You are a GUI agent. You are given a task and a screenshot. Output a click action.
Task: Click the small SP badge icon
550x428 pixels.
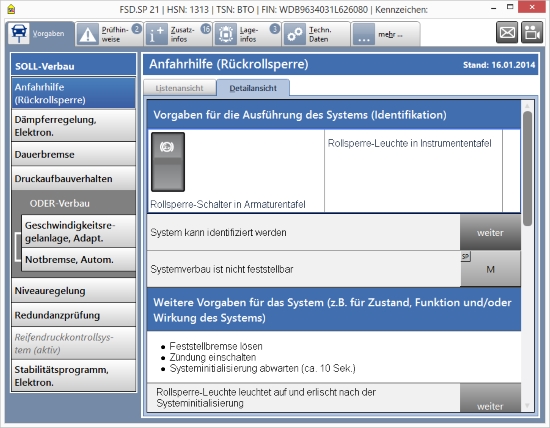point(465,256)
